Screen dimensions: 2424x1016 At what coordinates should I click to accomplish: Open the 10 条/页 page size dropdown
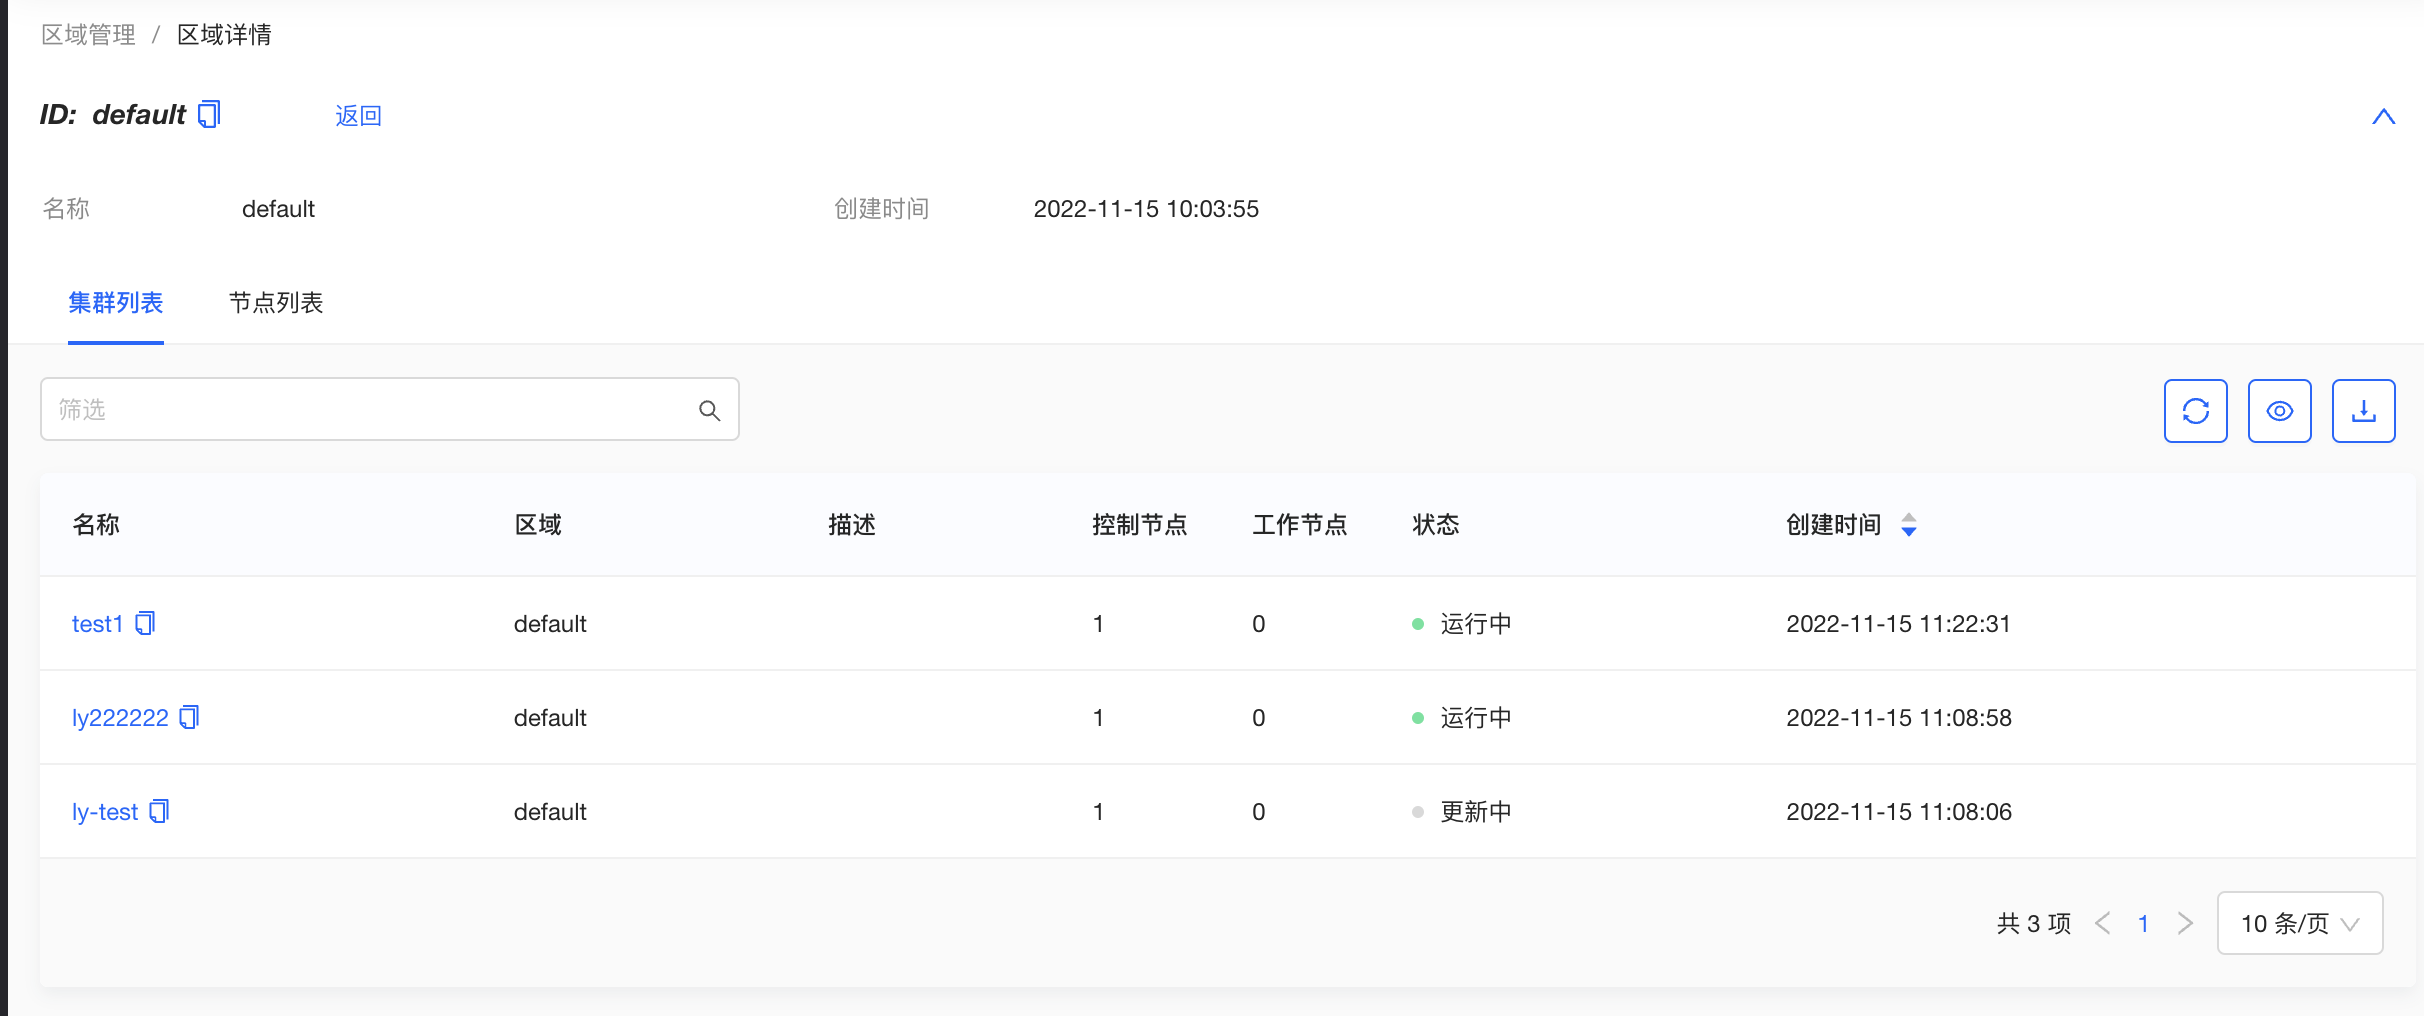point(2299,923)
